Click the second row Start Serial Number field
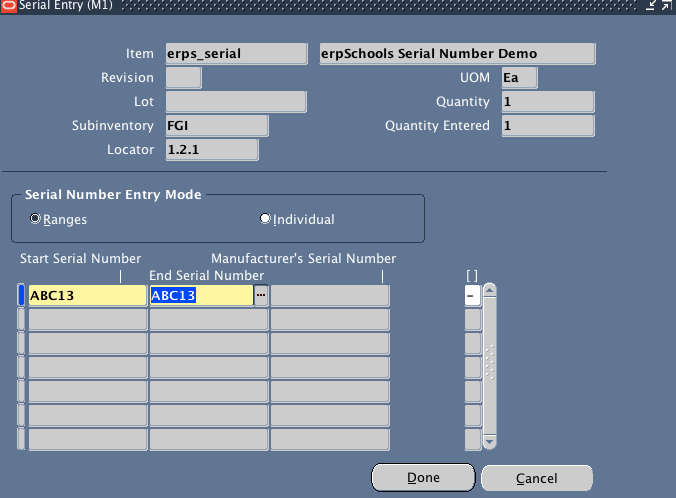 [88, 319]
